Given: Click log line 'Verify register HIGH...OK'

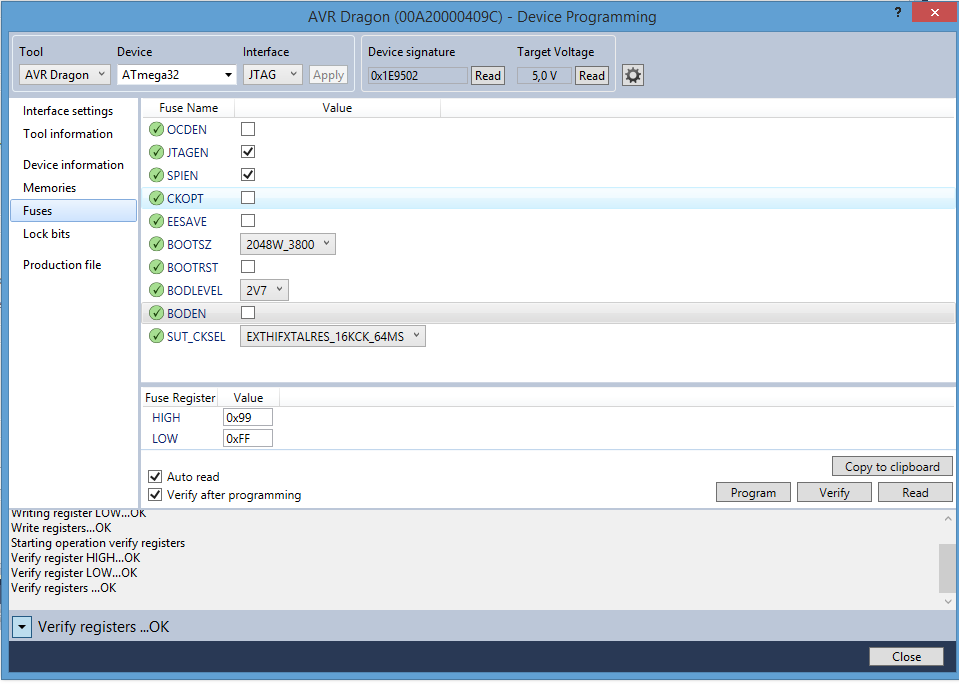Looking at the screenshot, I should click(x=75, y=558).
